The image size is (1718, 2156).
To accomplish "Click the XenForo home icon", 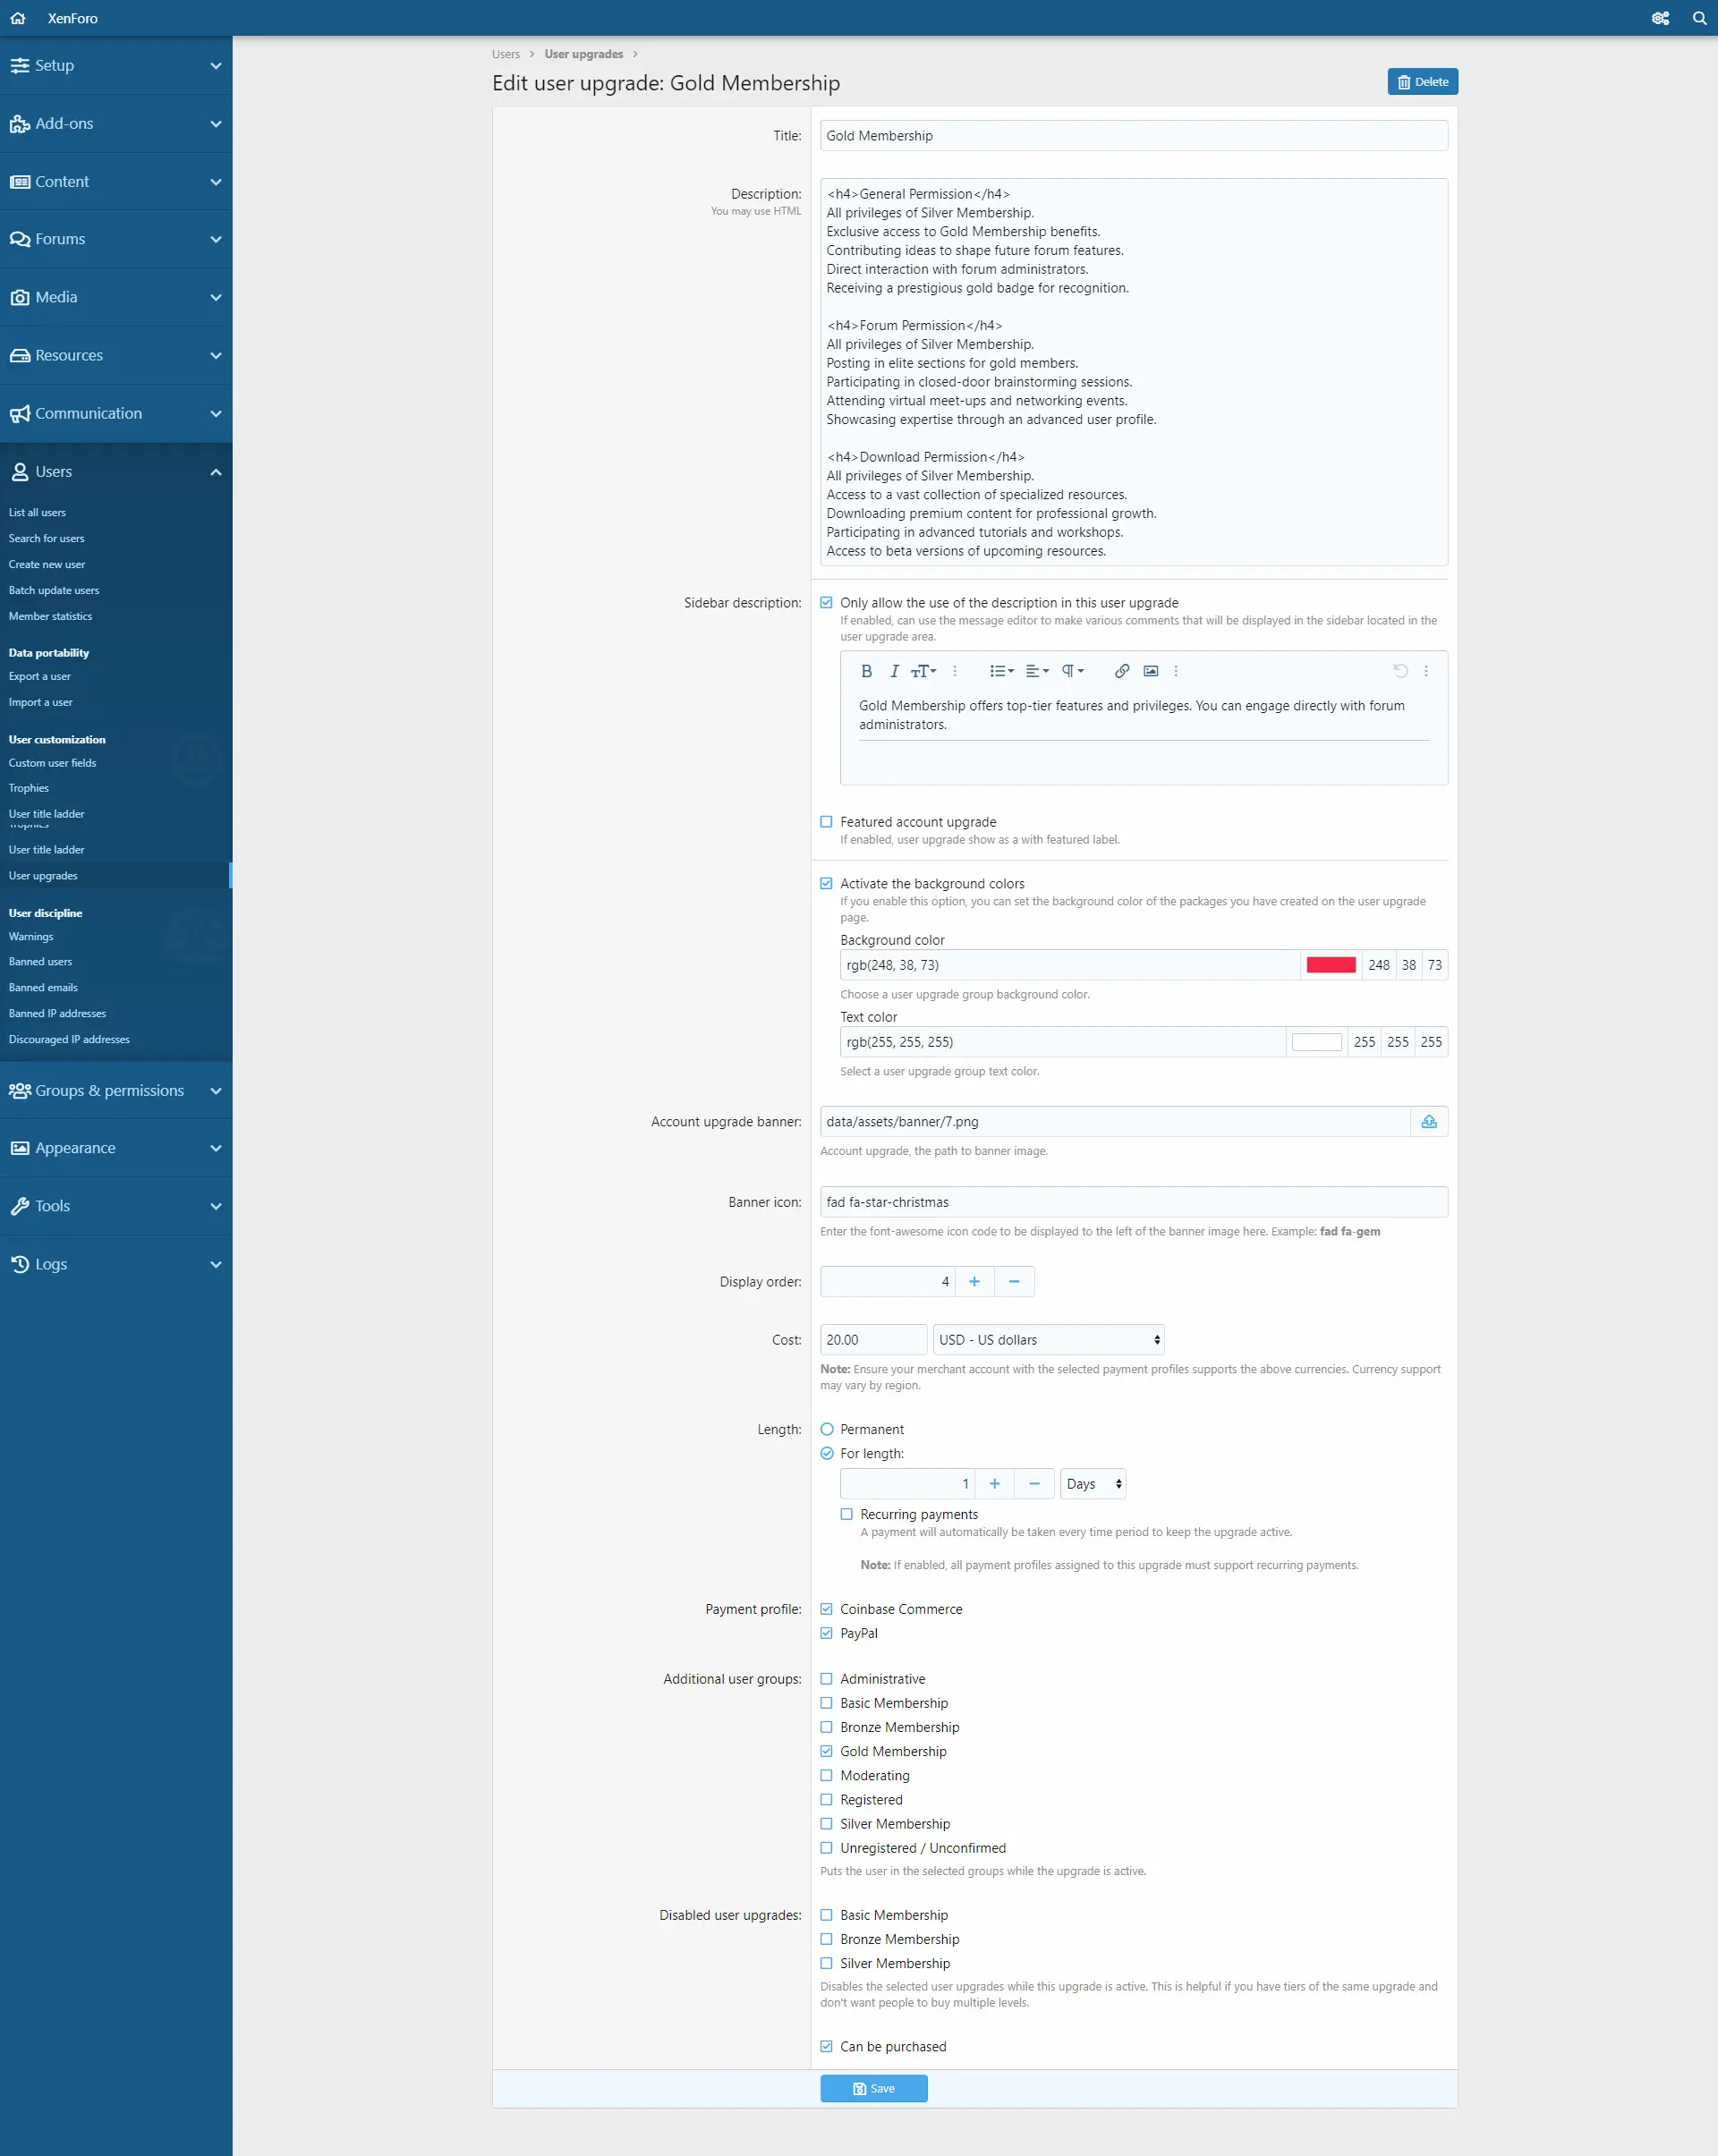I will [x=17, y=18].
